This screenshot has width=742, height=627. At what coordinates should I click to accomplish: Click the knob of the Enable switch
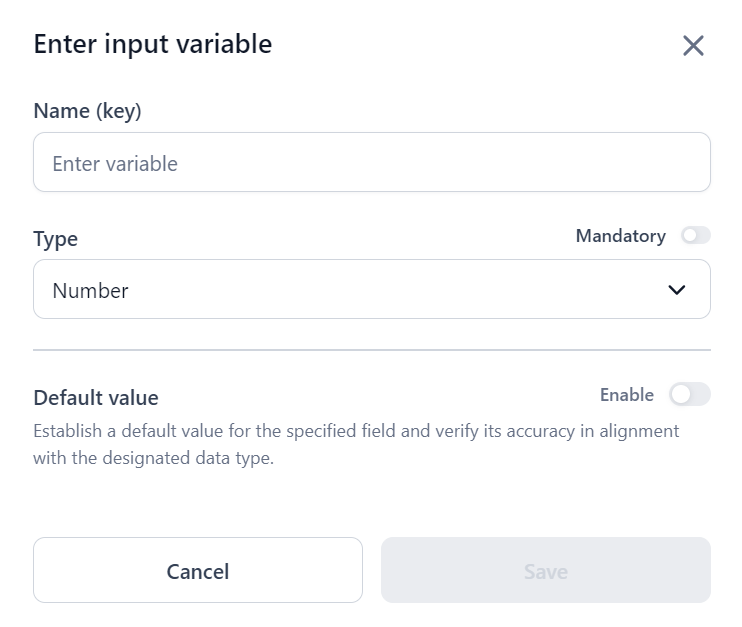(681, 395)
